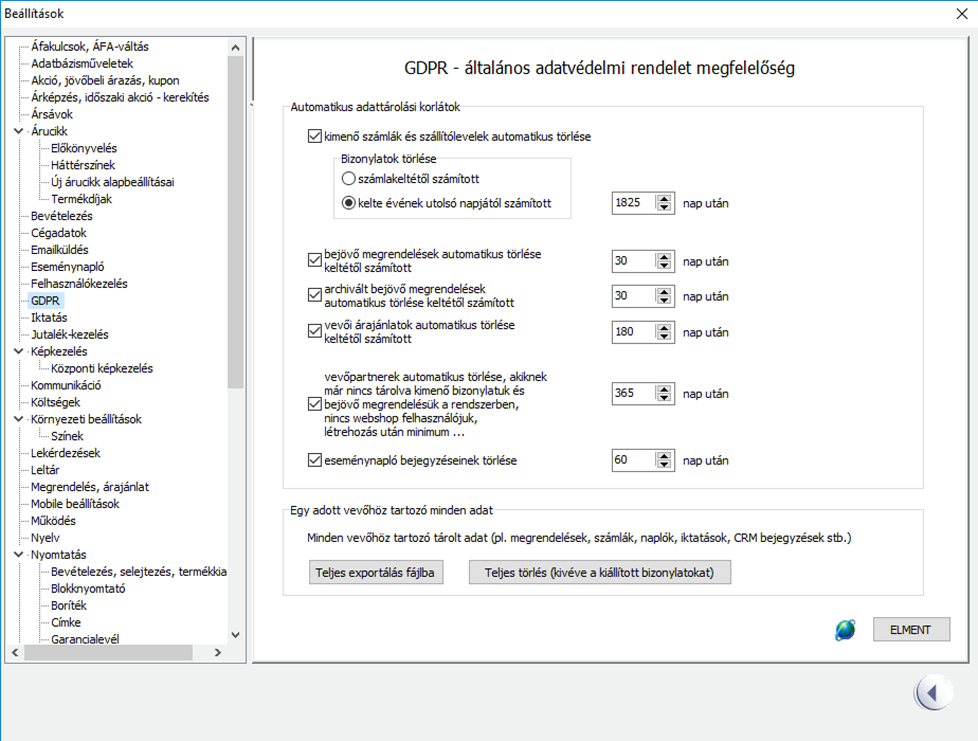Select Központi képkezelés tree item
978x741 pixels.
[102, 369]
